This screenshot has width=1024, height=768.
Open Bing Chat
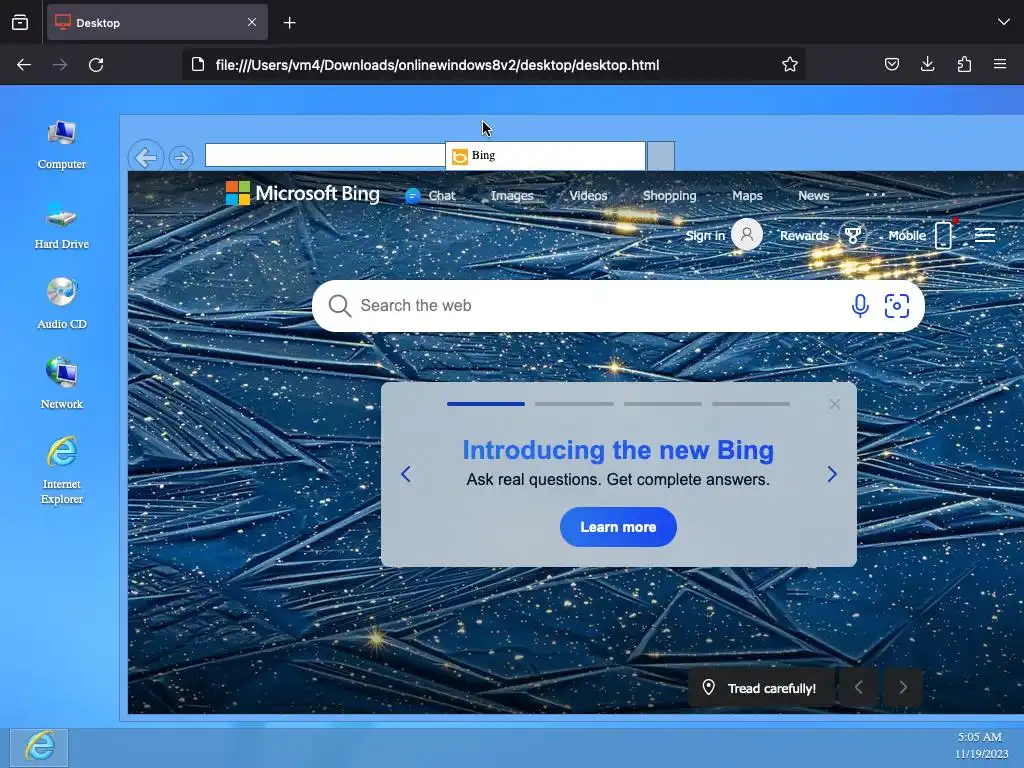pos(430,195)
